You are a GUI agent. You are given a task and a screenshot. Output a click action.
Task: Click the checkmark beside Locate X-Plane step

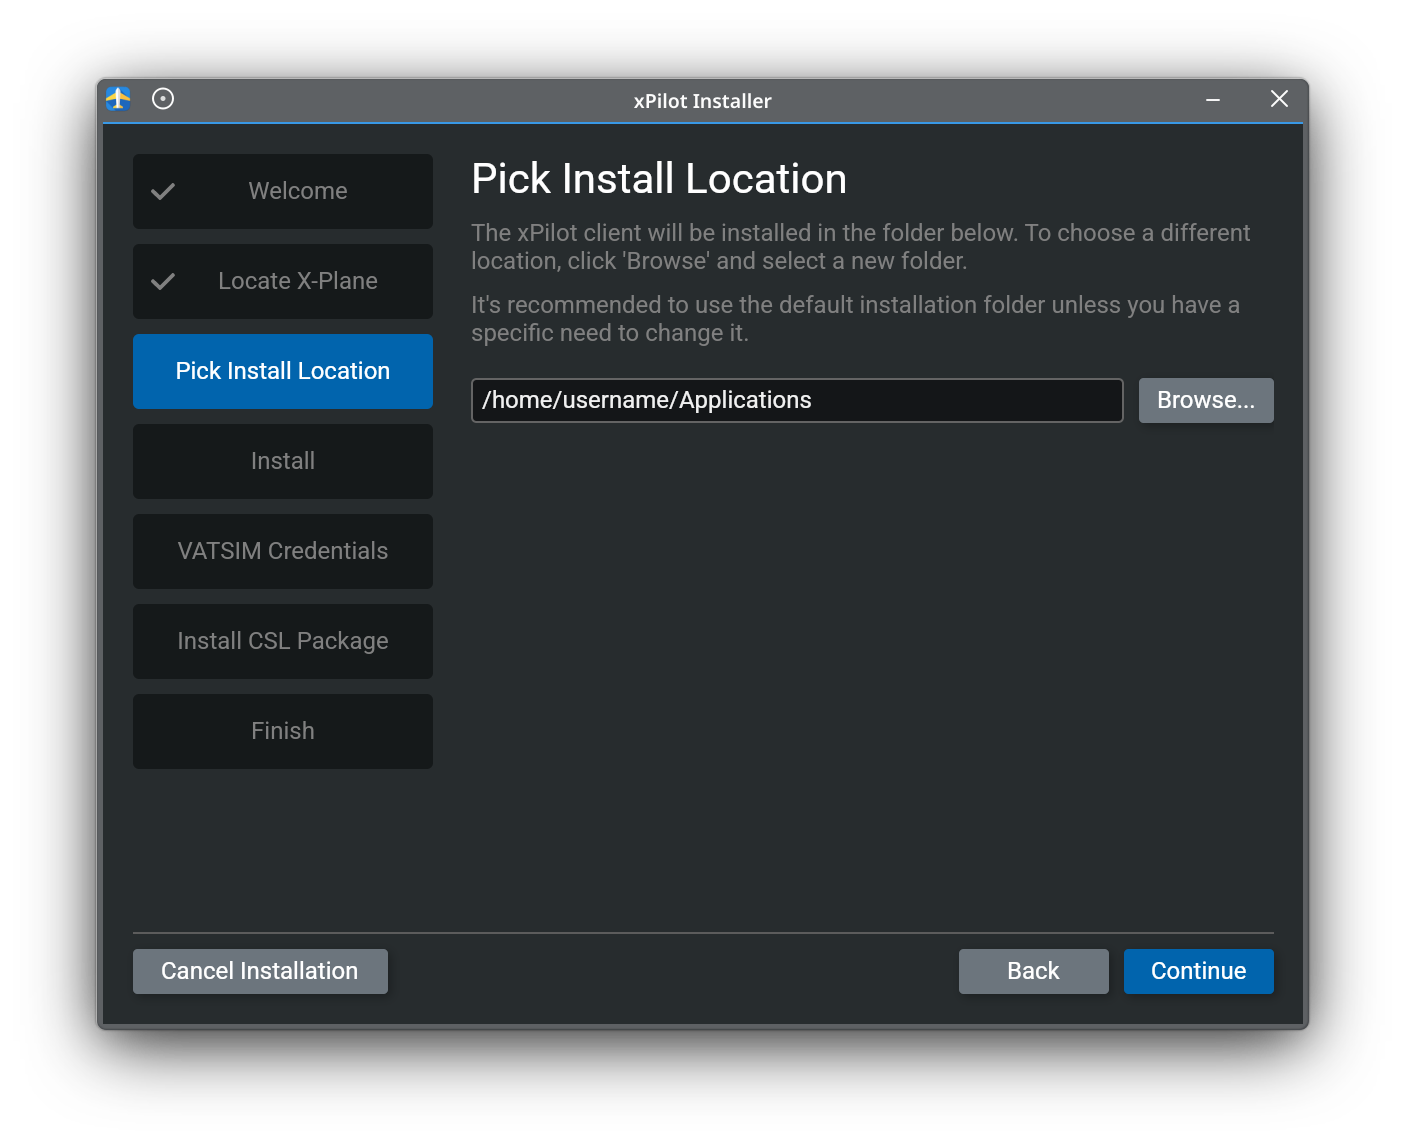click(x=163, y=281)
